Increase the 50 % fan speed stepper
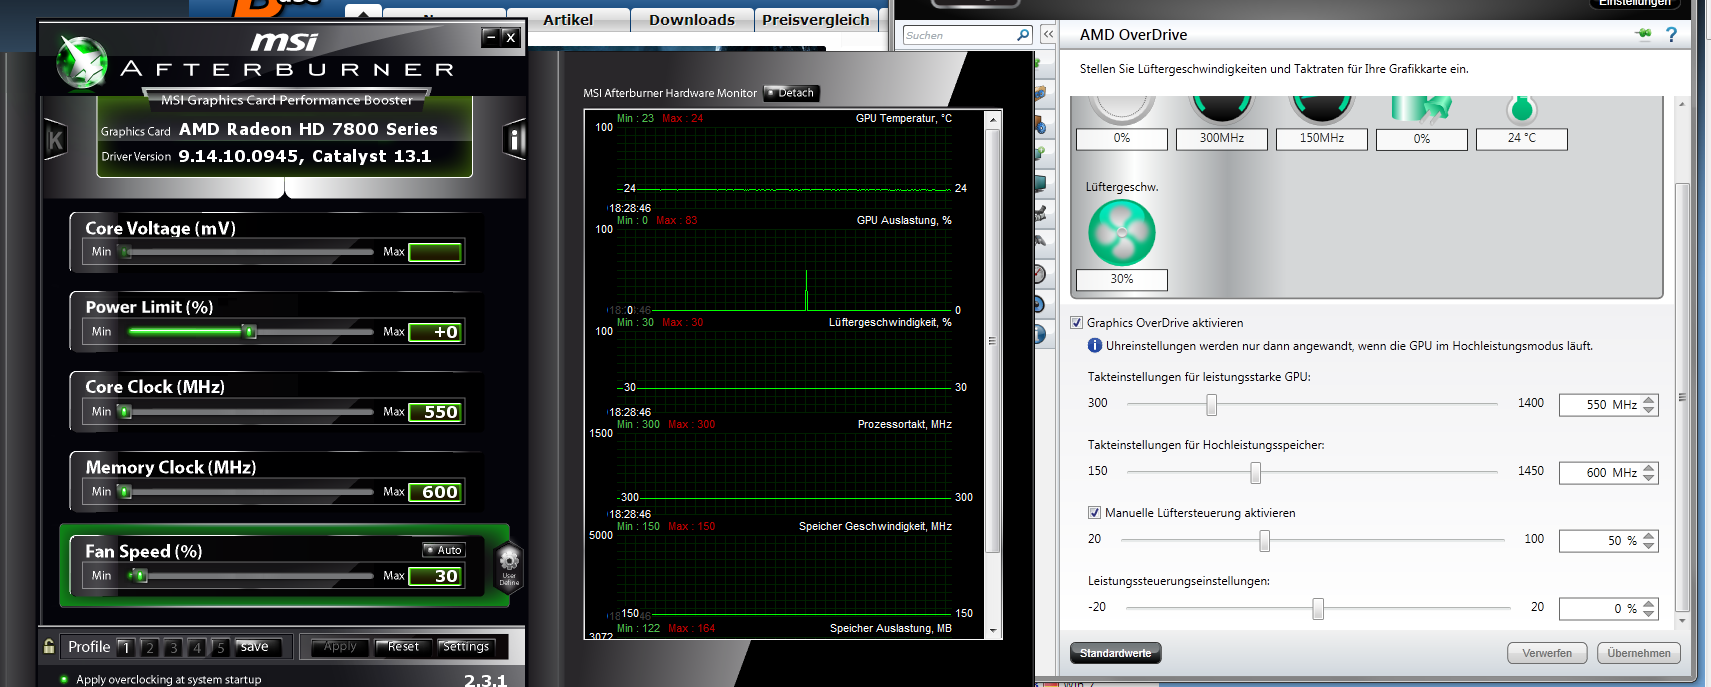This screenshot has width=1711, height=687. [1649, 536]
